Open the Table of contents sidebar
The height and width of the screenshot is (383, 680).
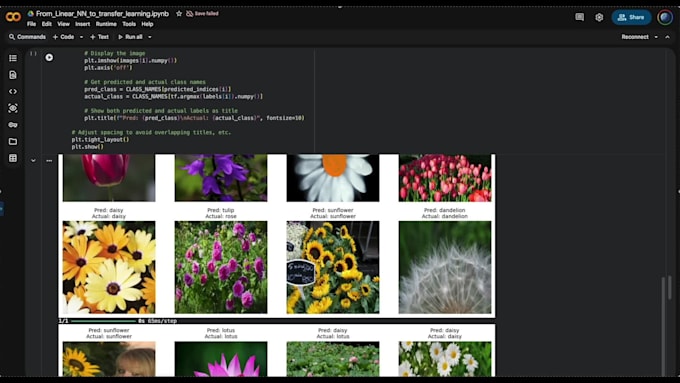pyautogui.click(x=13, y=58)
